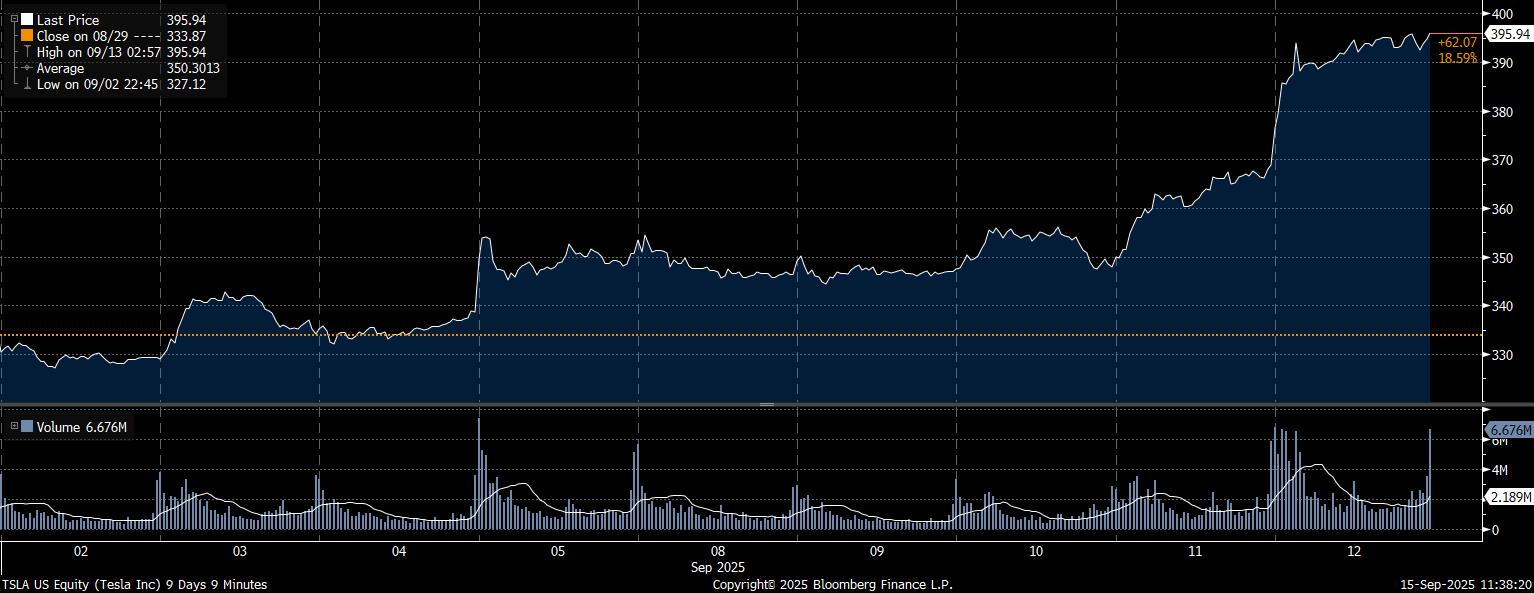Viewport: 1534px width, 593px height.
Task: Select the 05 date label on time axis
Action: click(558, 551)
